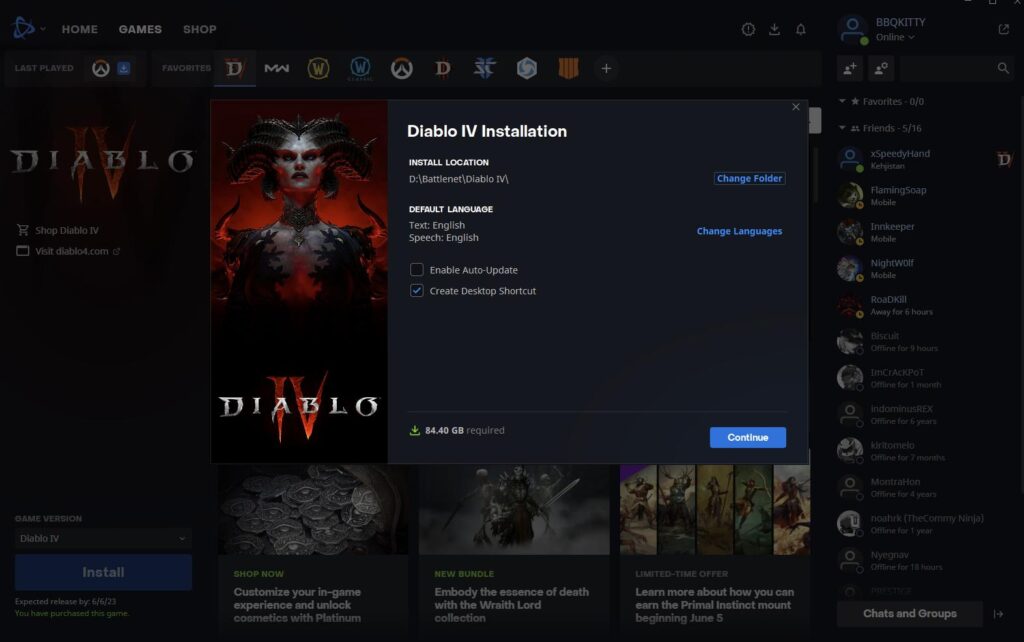Visit diablo4.com link
1024x642 pixels.
pos(68,251)
